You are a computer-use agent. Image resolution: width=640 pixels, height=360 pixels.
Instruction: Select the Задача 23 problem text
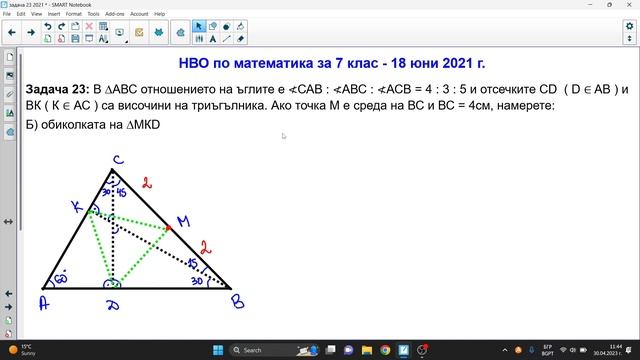[x=327, y=97]
